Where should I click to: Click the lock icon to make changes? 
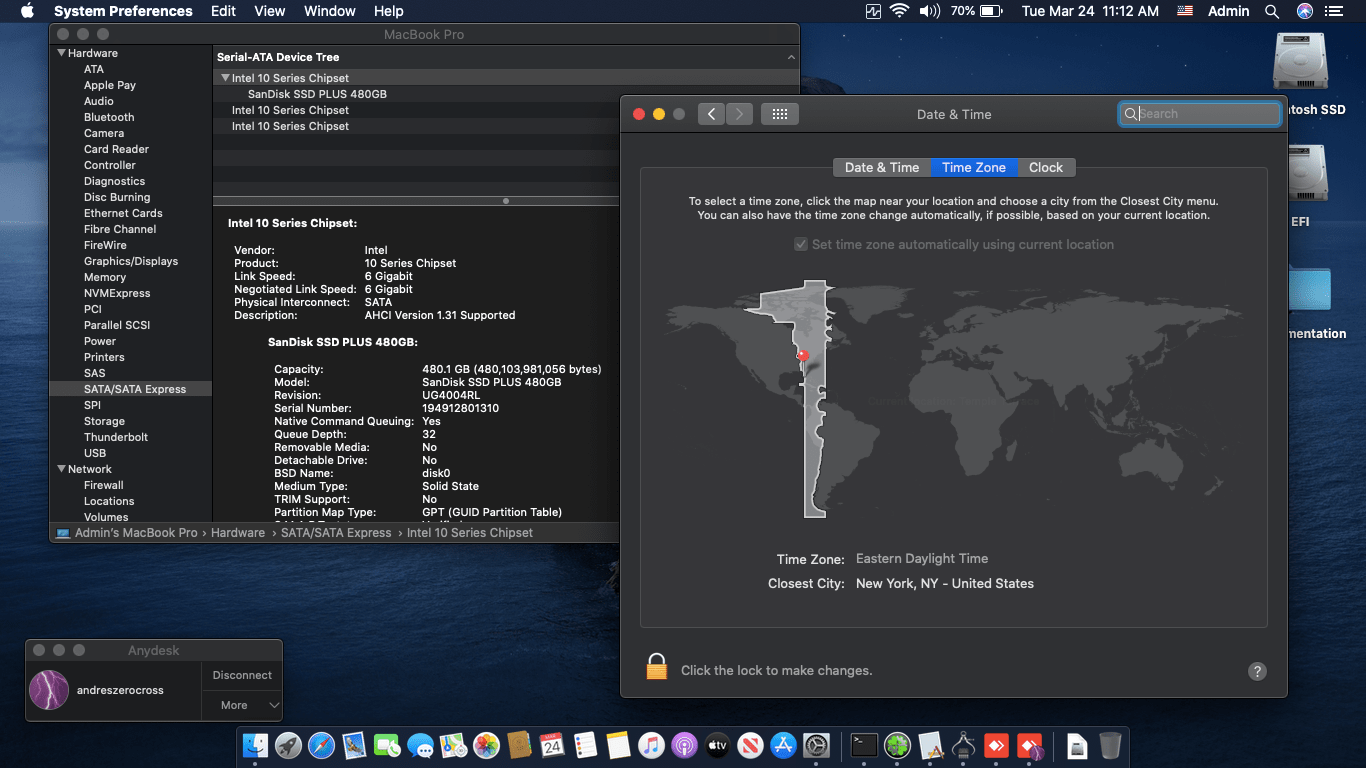click(656, 667)
